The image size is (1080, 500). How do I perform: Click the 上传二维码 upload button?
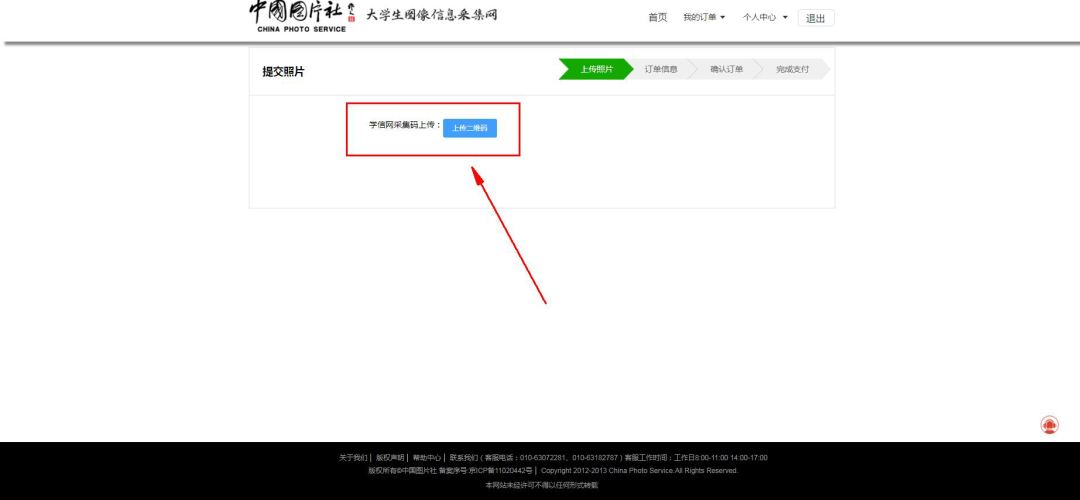(x=470, y=128)
